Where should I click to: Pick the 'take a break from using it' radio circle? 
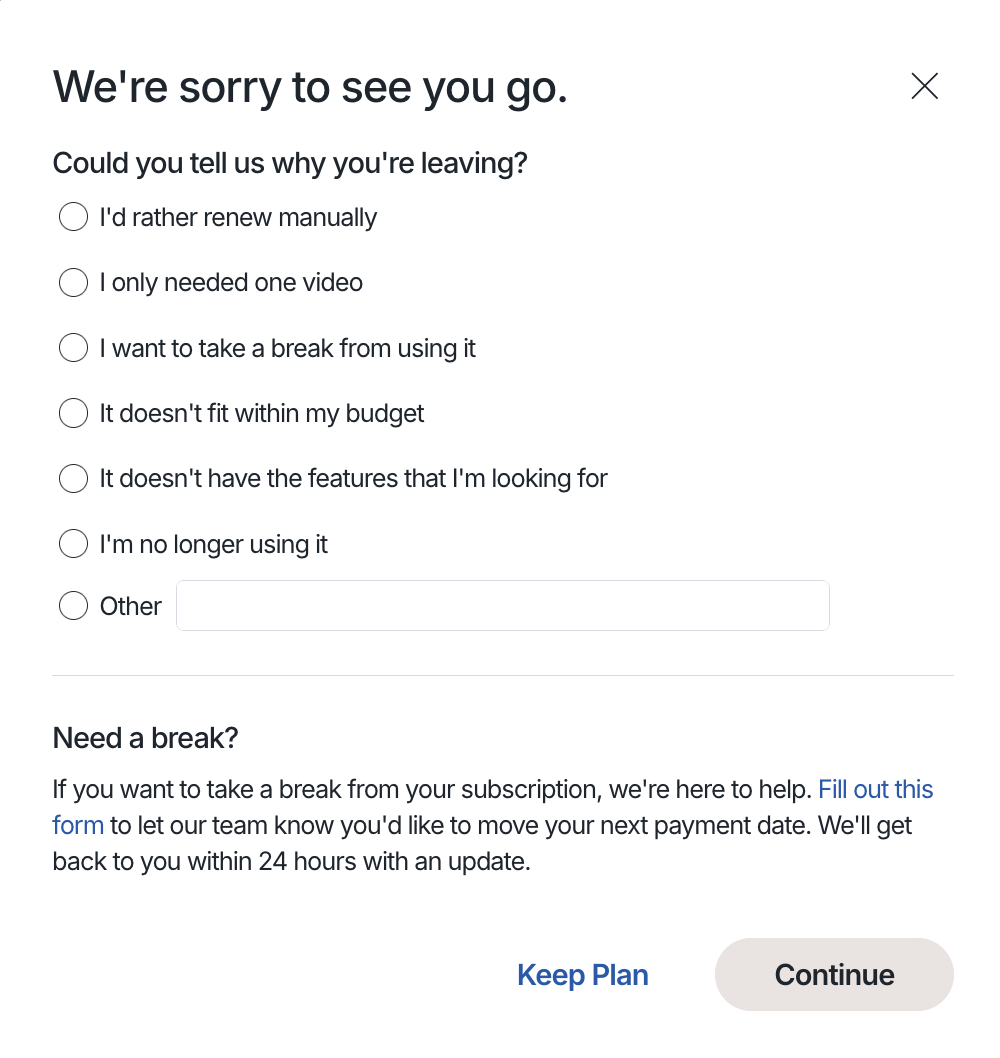click(73, 348)
